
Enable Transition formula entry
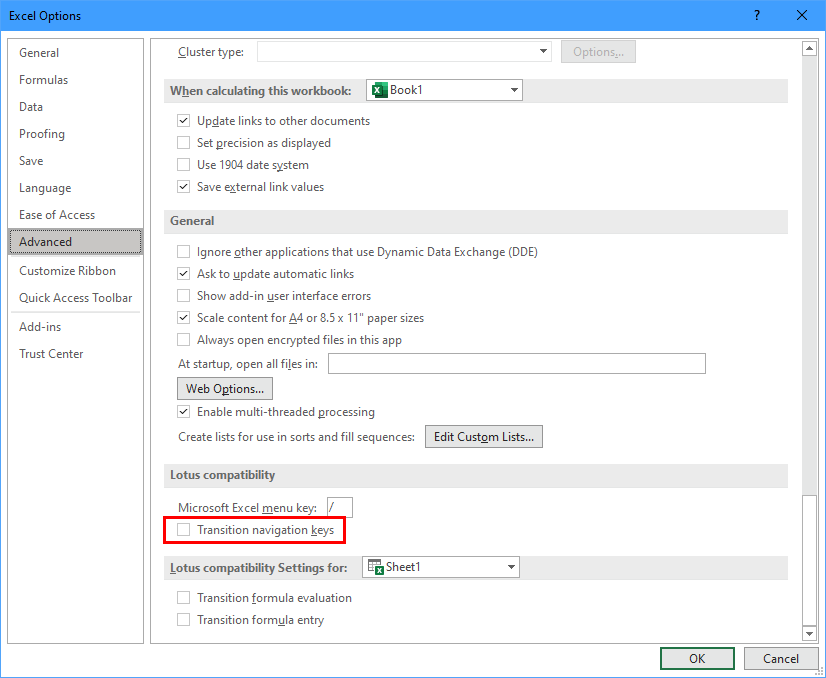pyautogui.click(x=183, y=620)
